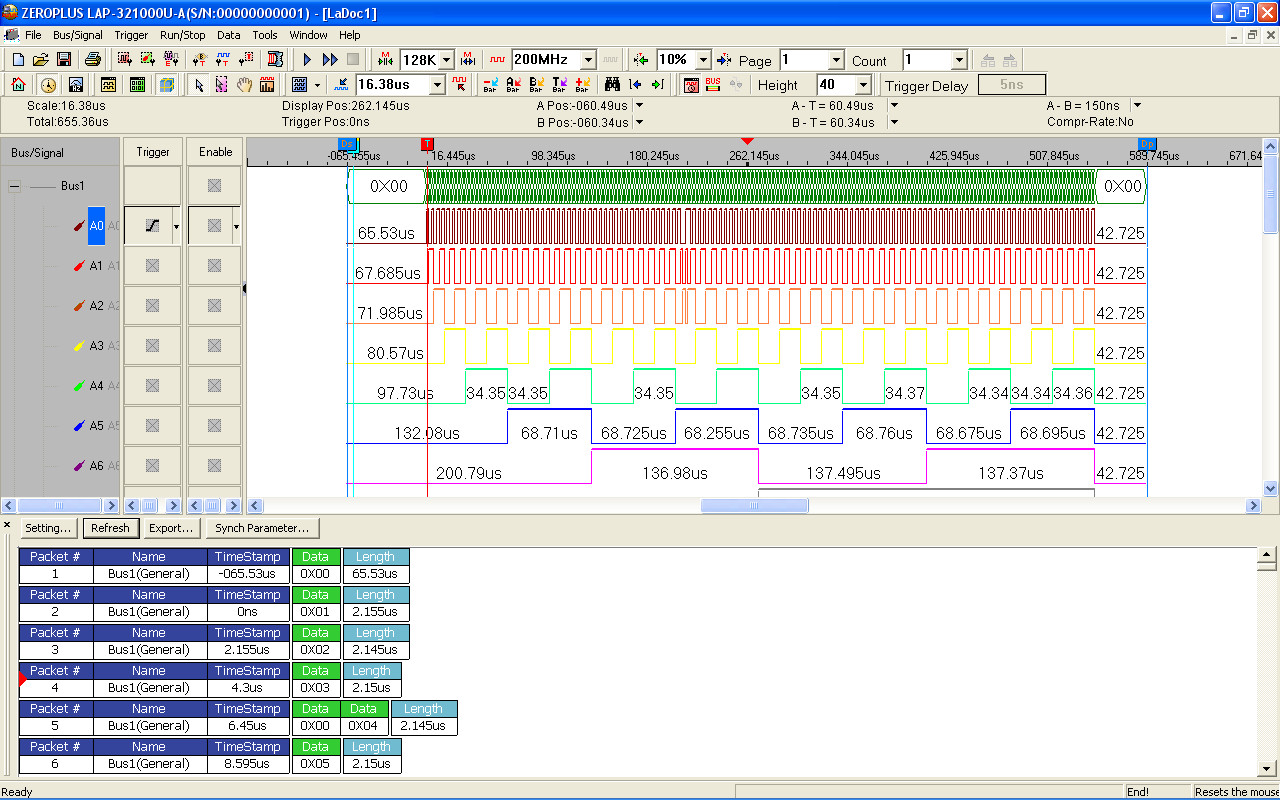Viewport: 1280px width, 800px height.
Task: Start repetitive run with the double arrow
Action: [x=330, y=60]
